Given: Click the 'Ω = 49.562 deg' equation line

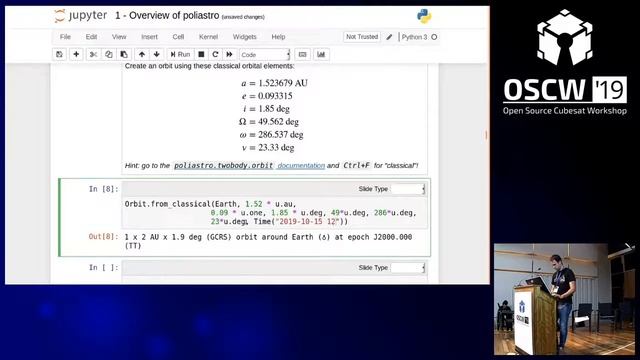Looking at the screenshot, I should (269, 122).
